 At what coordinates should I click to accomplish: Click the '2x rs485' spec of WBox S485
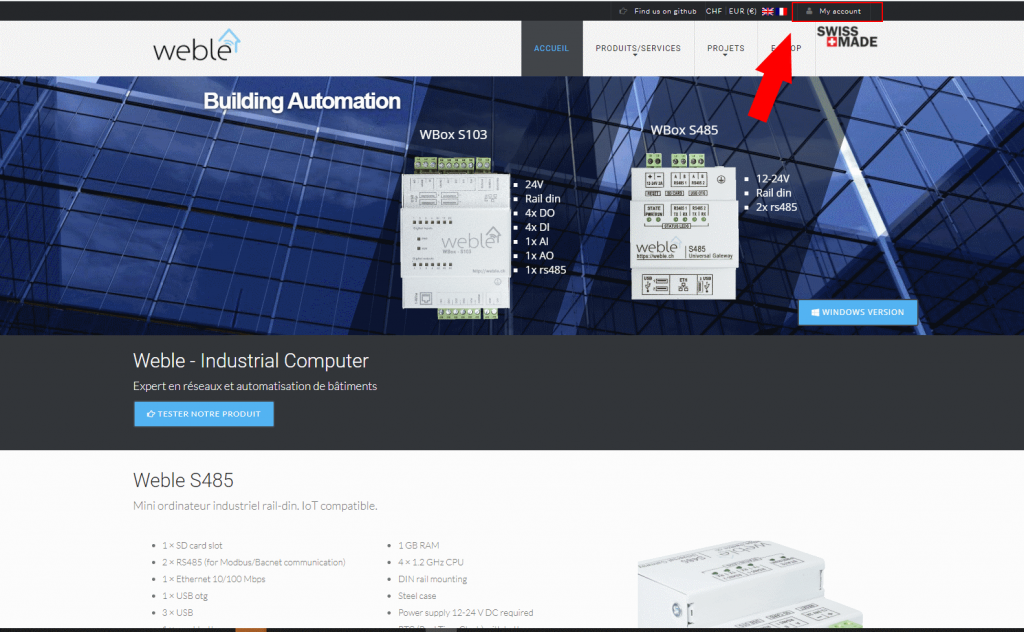(776, 207)
